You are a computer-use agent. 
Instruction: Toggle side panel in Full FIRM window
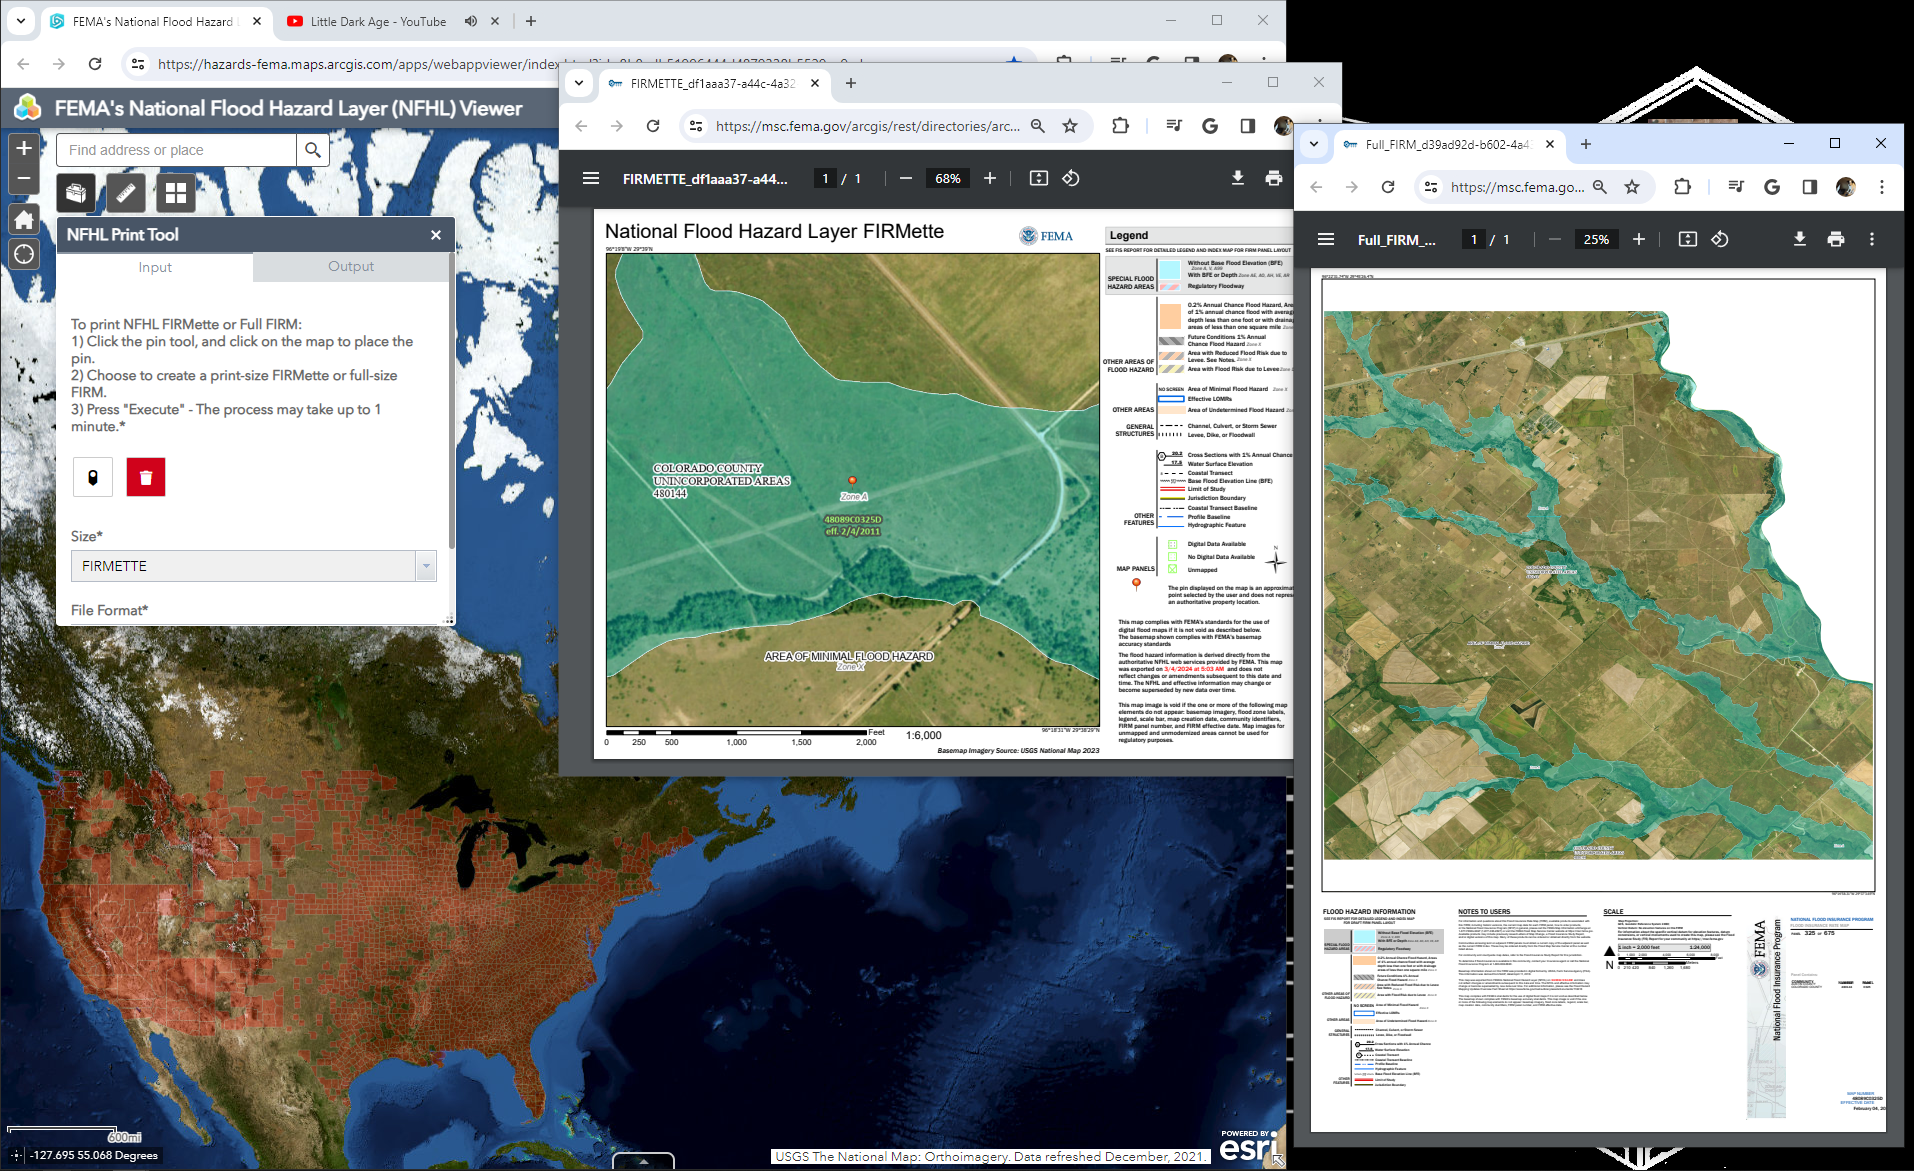click(x=1810, y=187)
